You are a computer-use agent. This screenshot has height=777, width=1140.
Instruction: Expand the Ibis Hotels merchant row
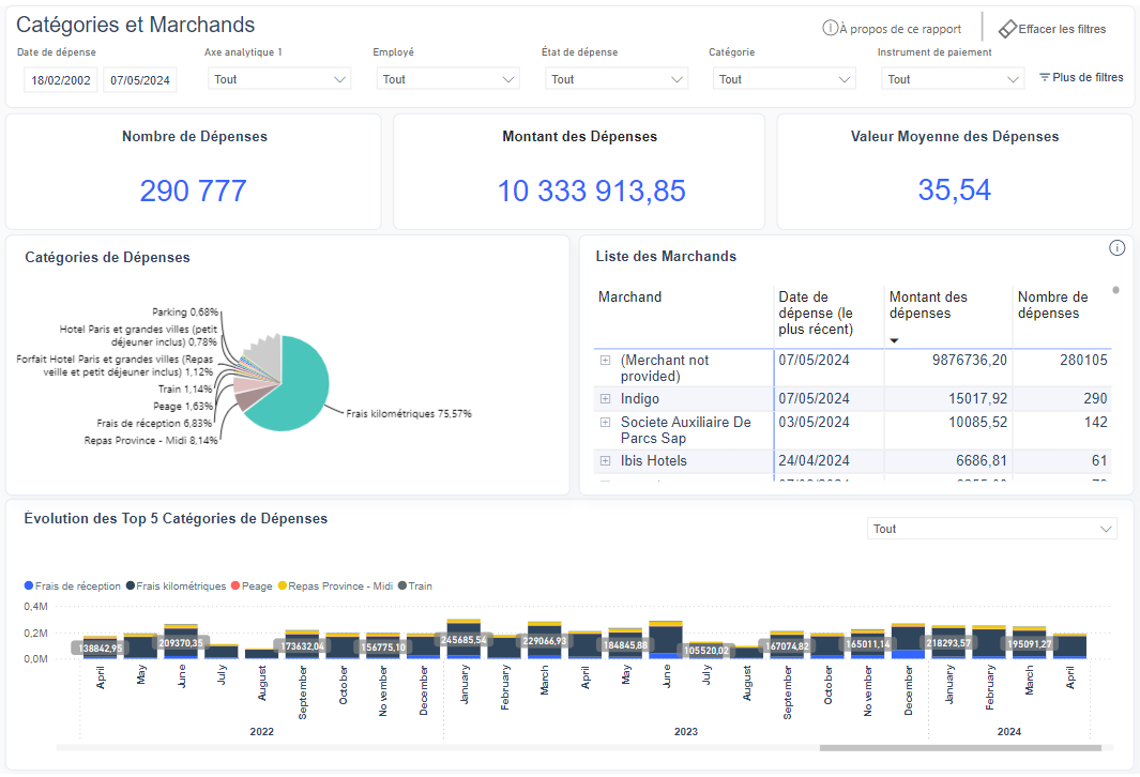tap(605, 461)
